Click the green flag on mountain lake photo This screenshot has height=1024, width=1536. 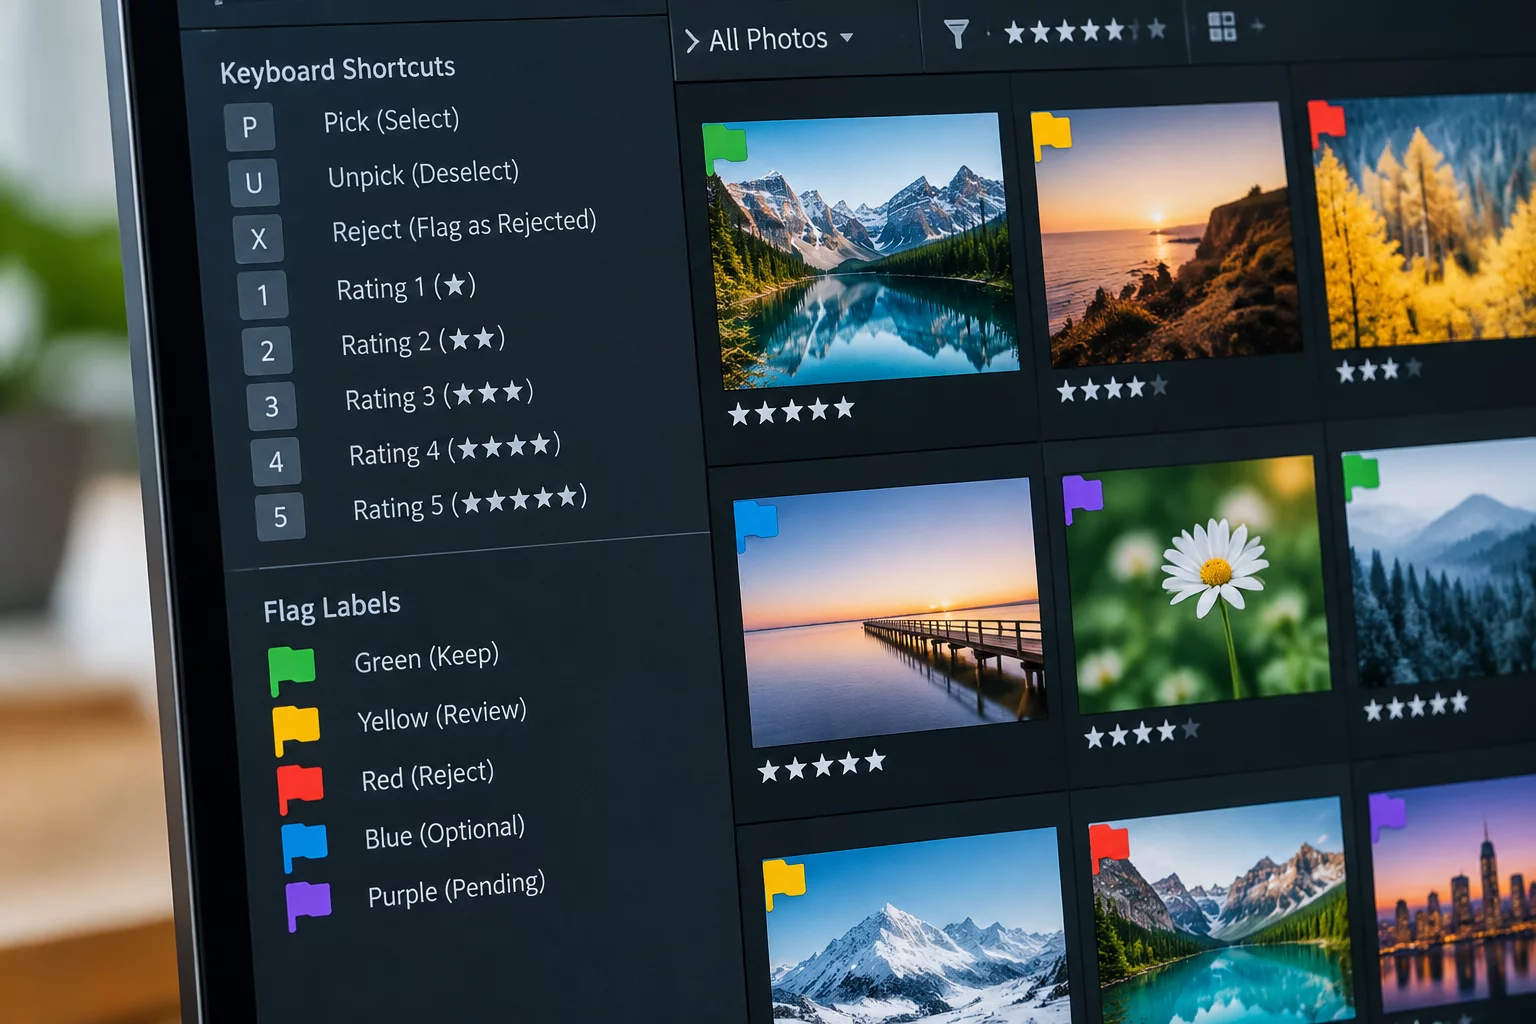(x=725, y=149)
